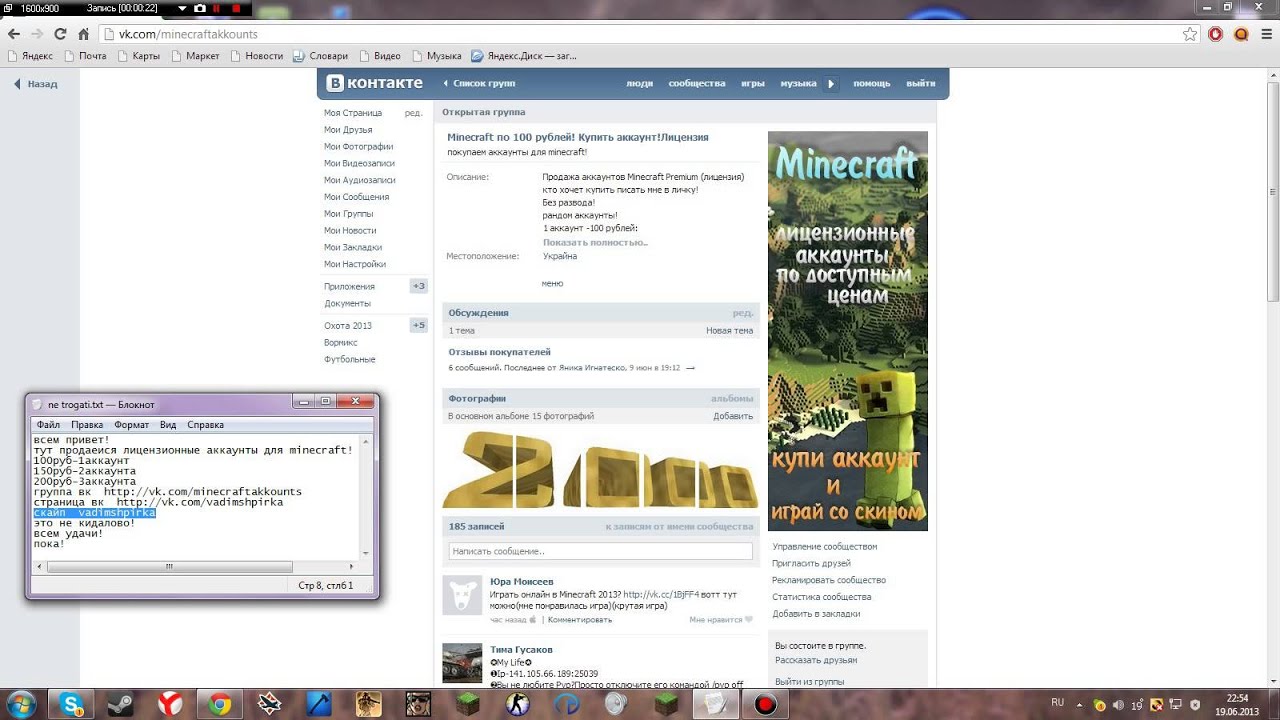Pause the screen recording

216,7
